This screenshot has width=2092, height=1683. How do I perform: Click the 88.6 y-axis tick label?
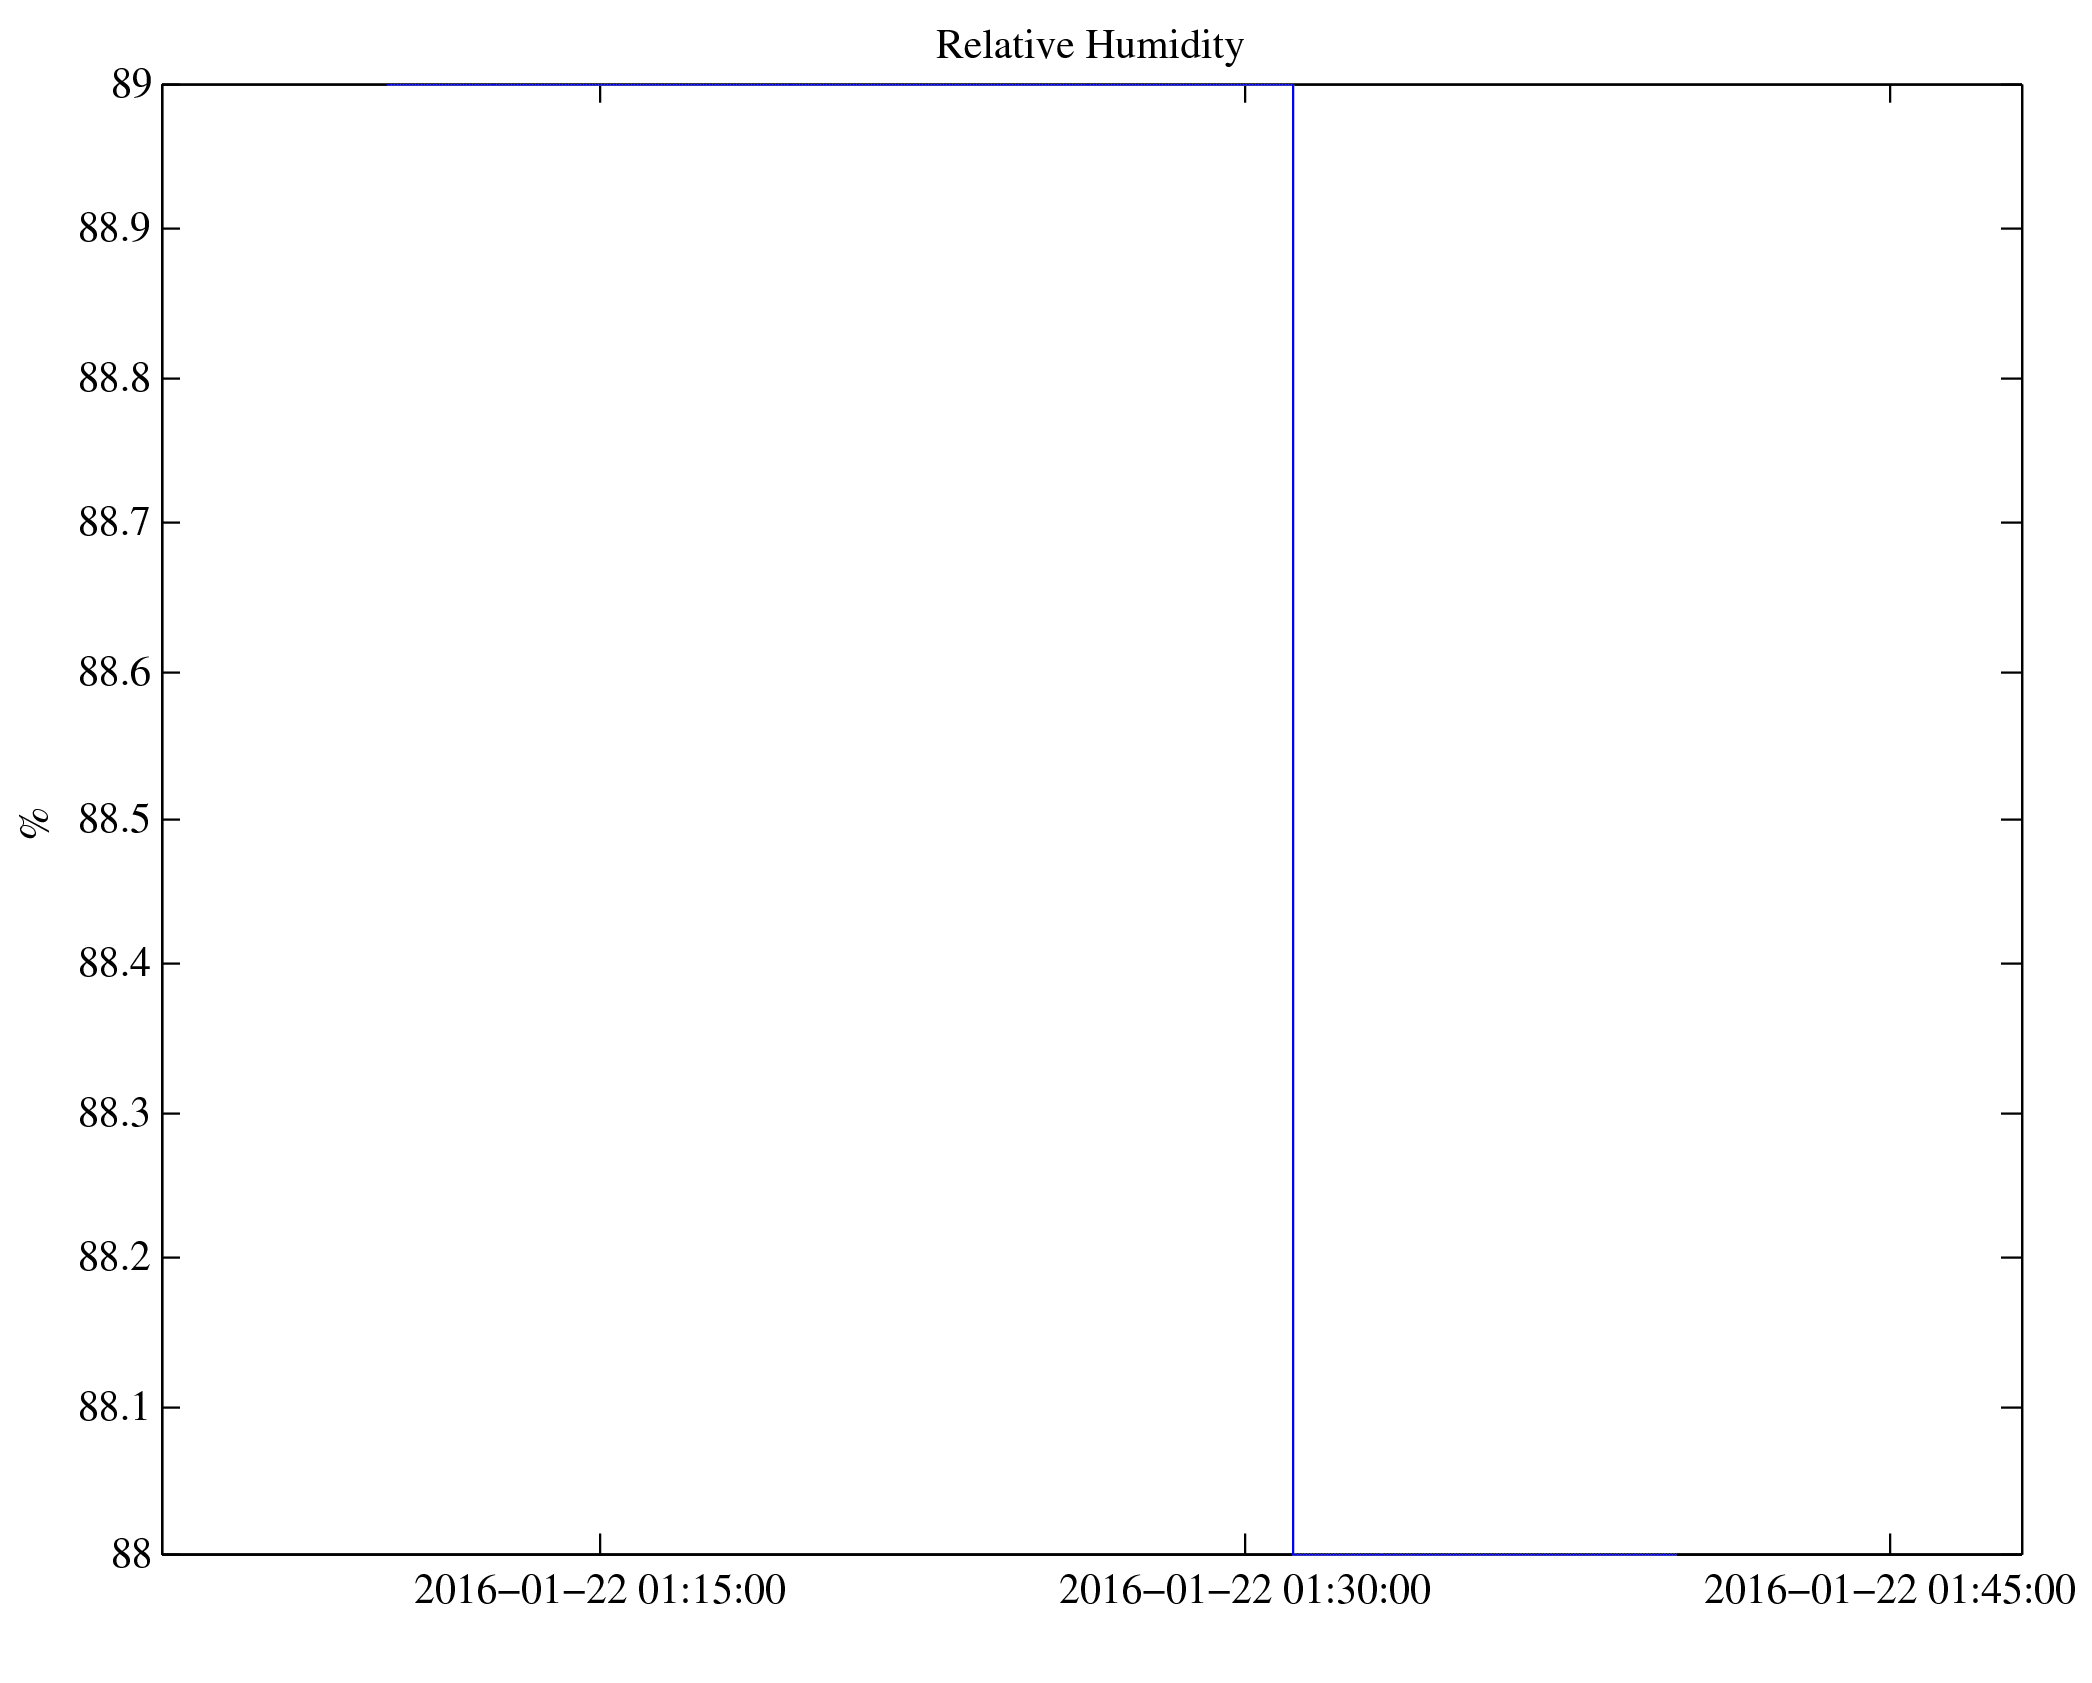(115, 672)
